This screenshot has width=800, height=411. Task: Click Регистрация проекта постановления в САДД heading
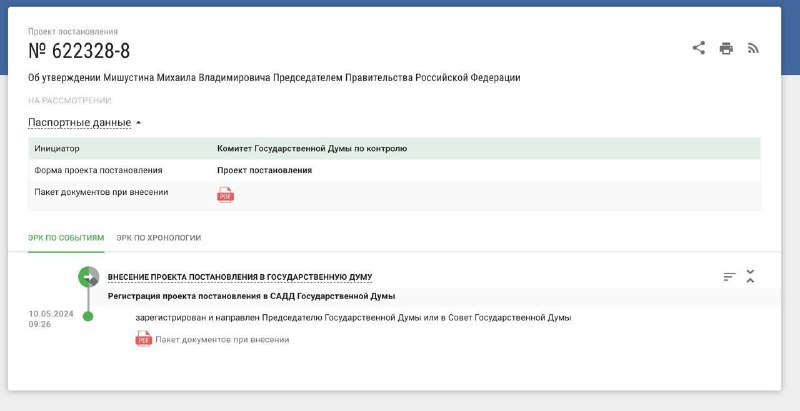[252, 296]
